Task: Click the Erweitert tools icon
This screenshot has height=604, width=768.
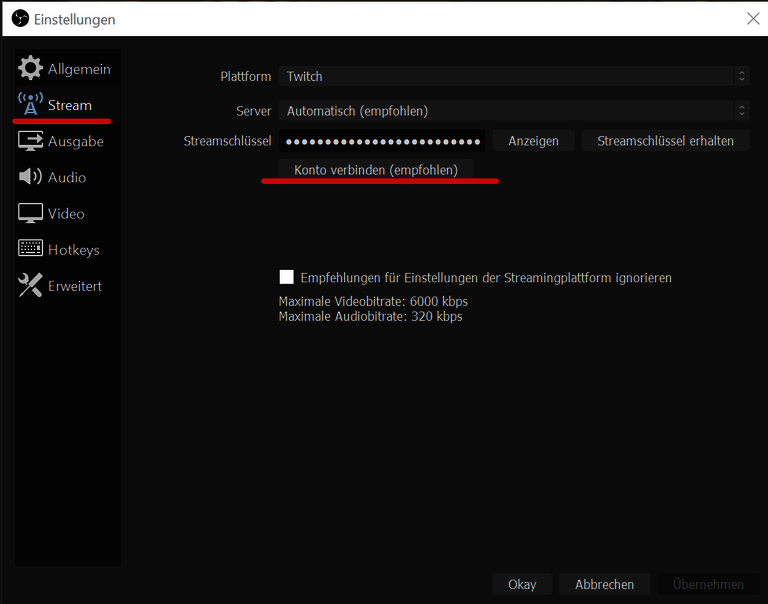Action: (x=30, y=285)
